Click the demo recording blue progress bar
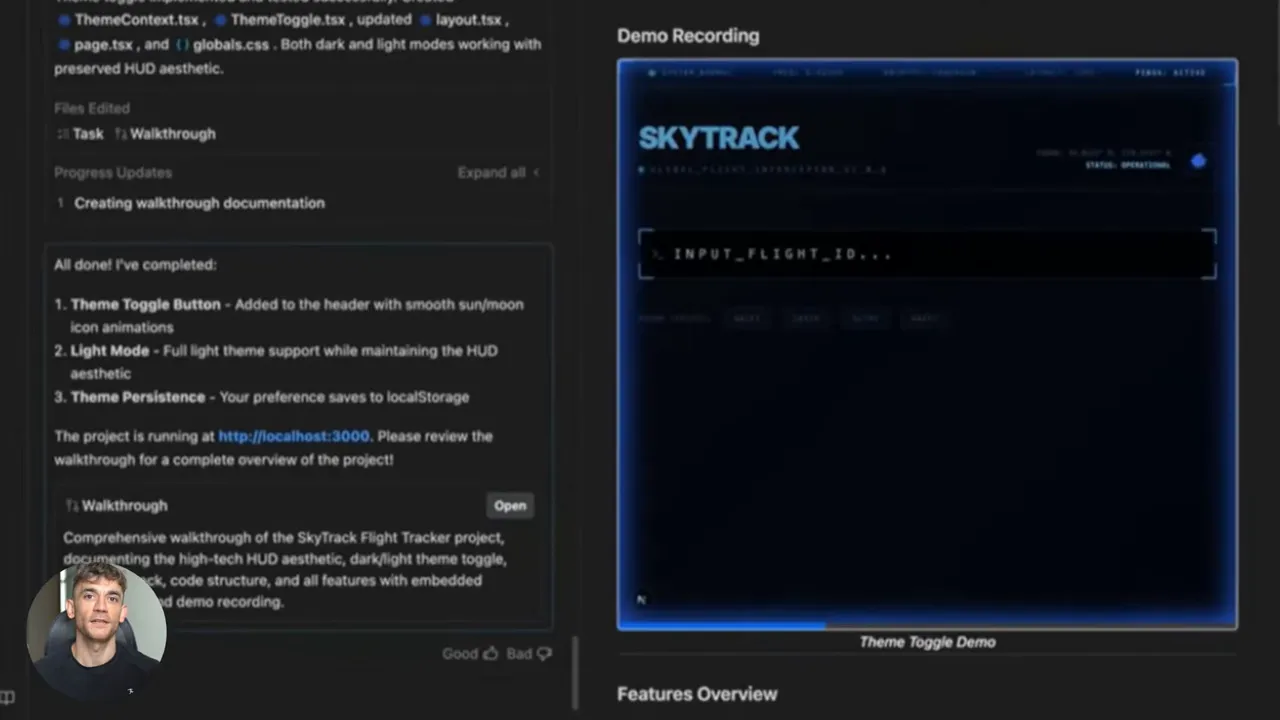 (722, 626)
